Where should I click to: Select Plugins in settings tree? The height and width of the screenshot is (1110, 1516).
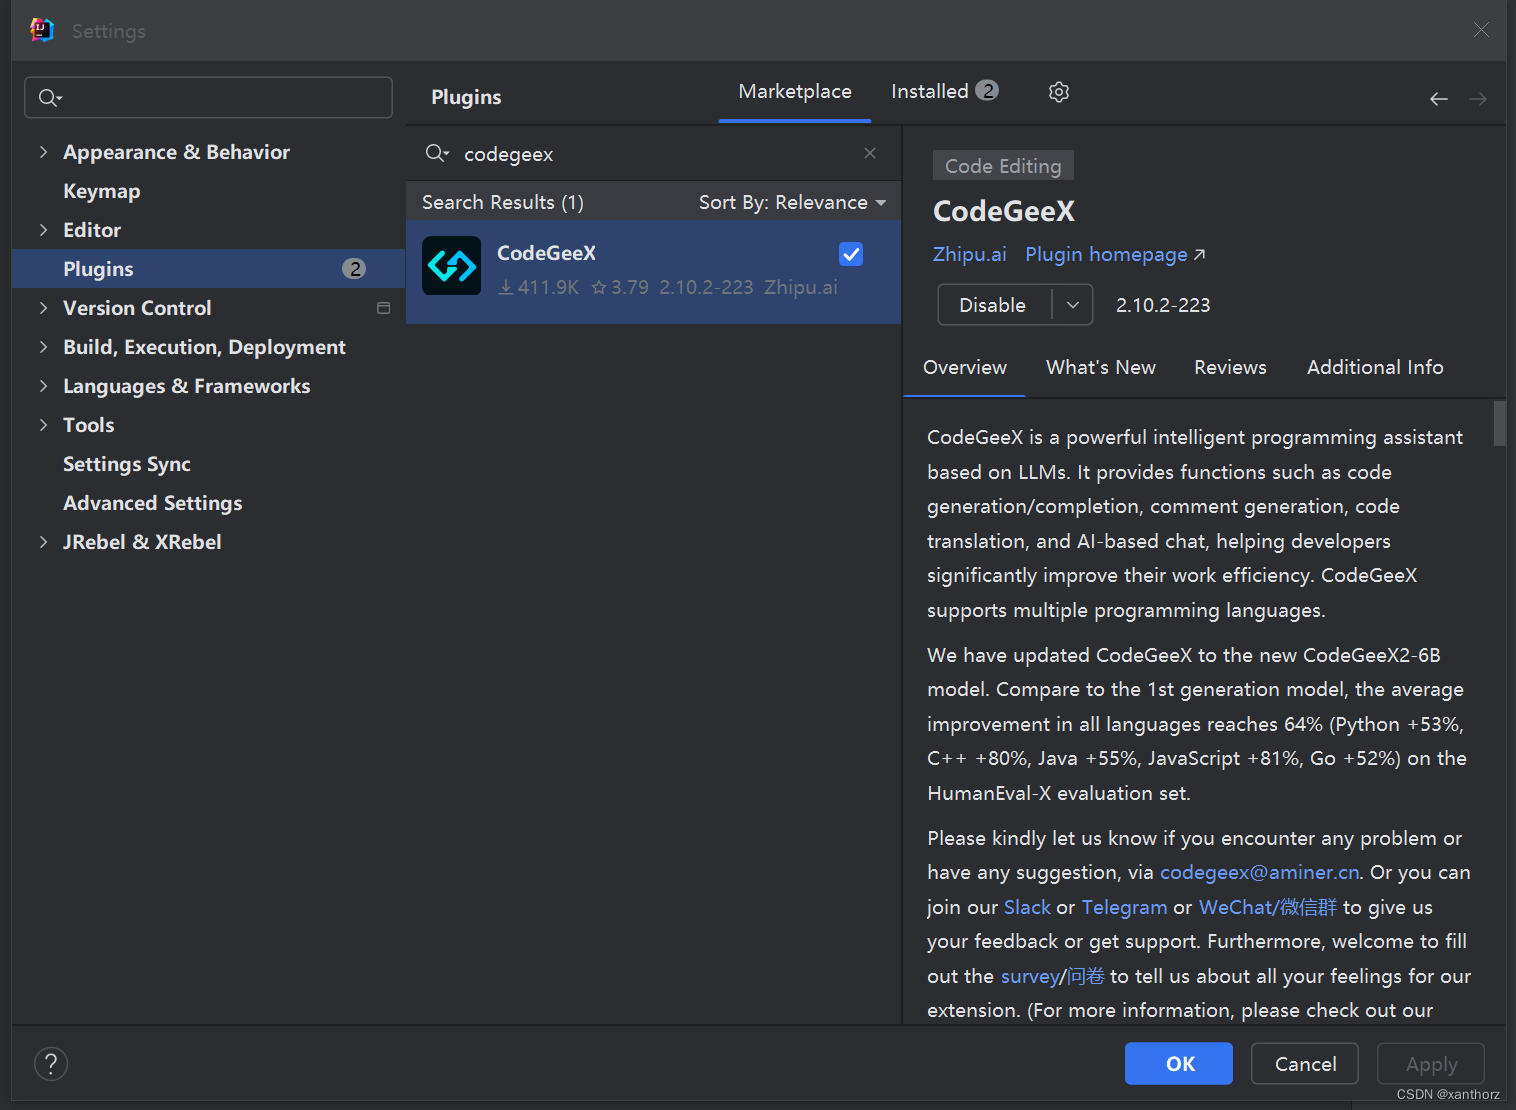pos(208,269)
